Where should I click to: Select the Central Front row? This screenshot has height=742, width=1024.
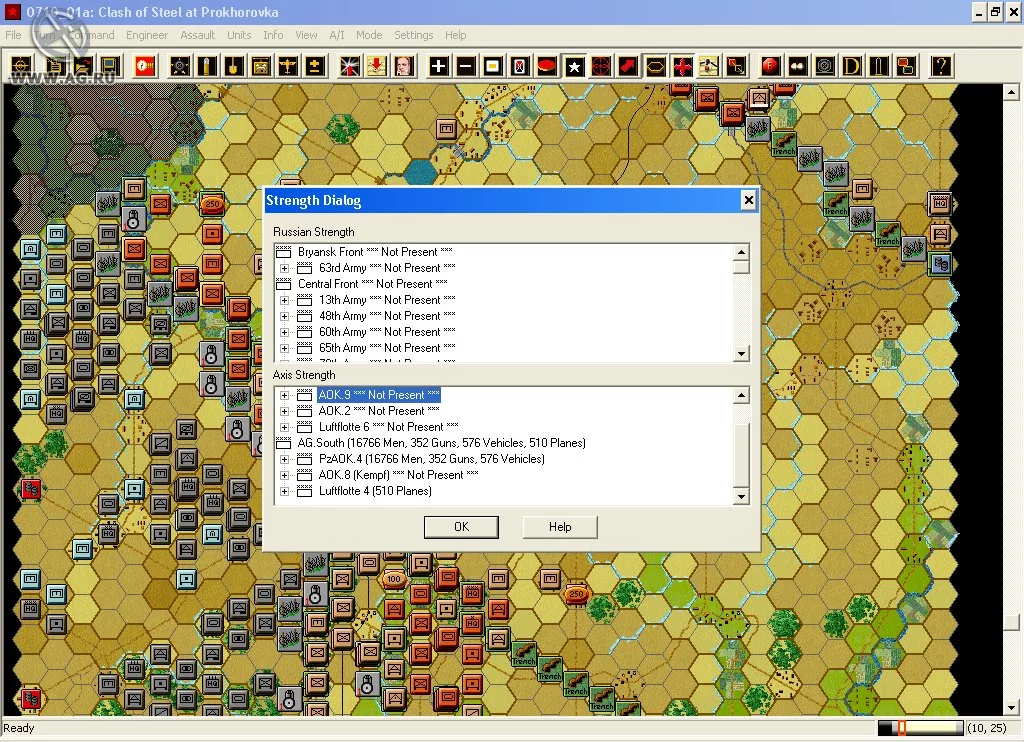(372, 284)
